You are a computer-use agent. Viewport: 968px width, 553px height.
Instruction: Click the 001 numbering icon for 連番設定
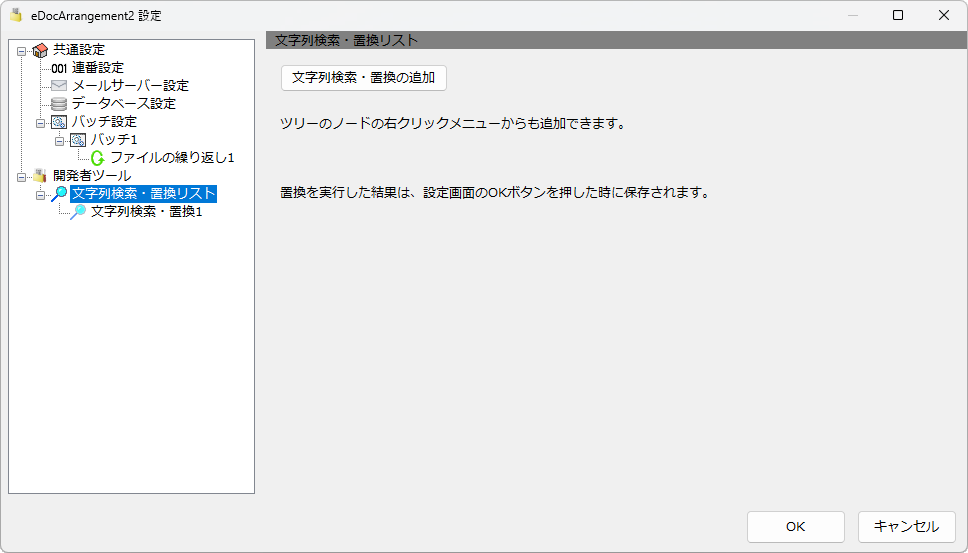(59, 69)
